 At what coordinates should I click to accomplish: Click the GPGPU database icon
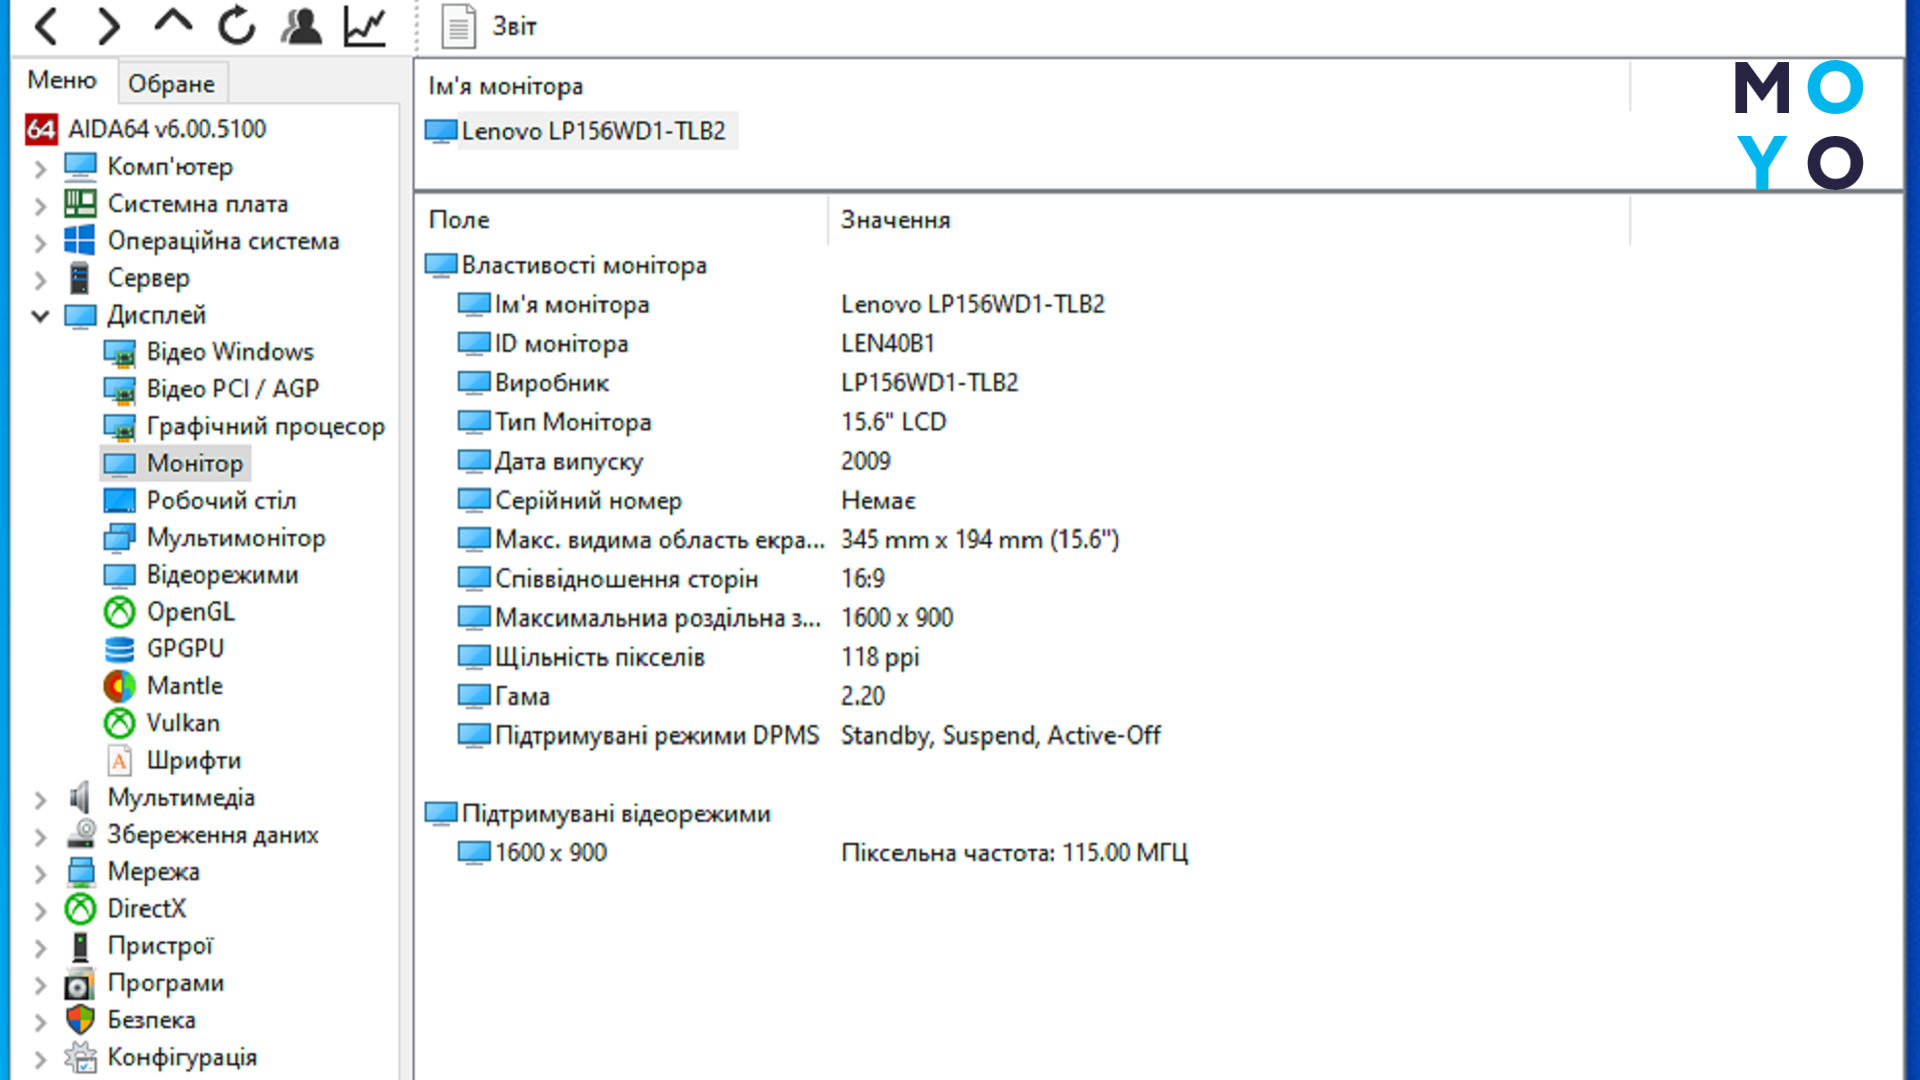click(x=119, y=649)
